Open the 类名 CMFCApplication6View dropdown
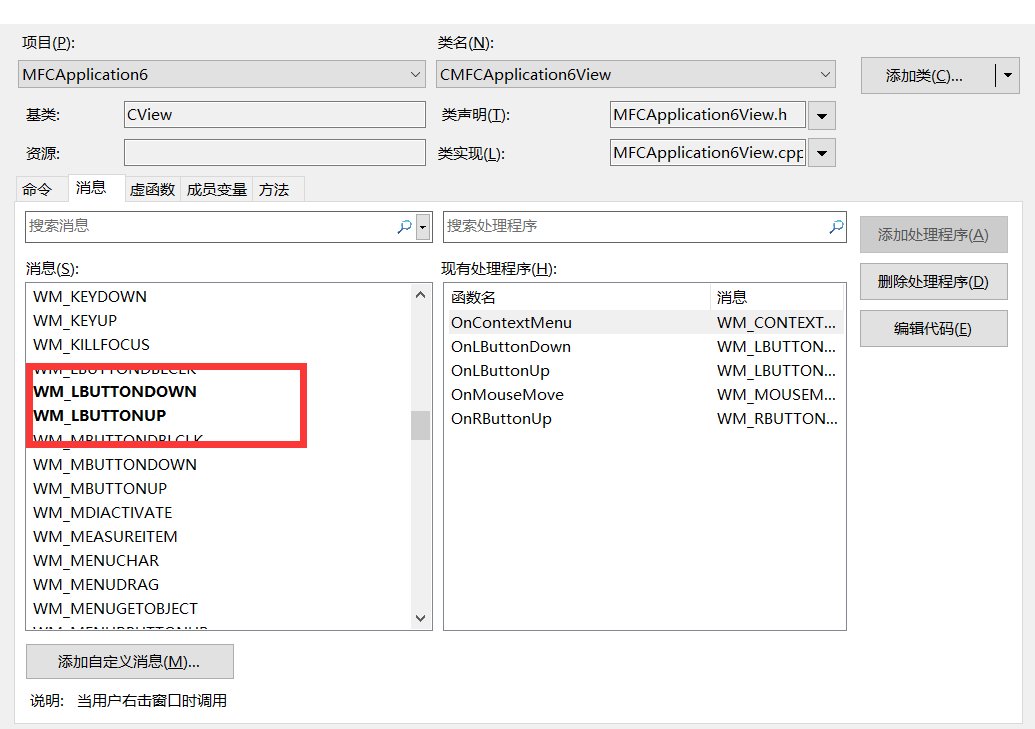 [x=825, y=75]
